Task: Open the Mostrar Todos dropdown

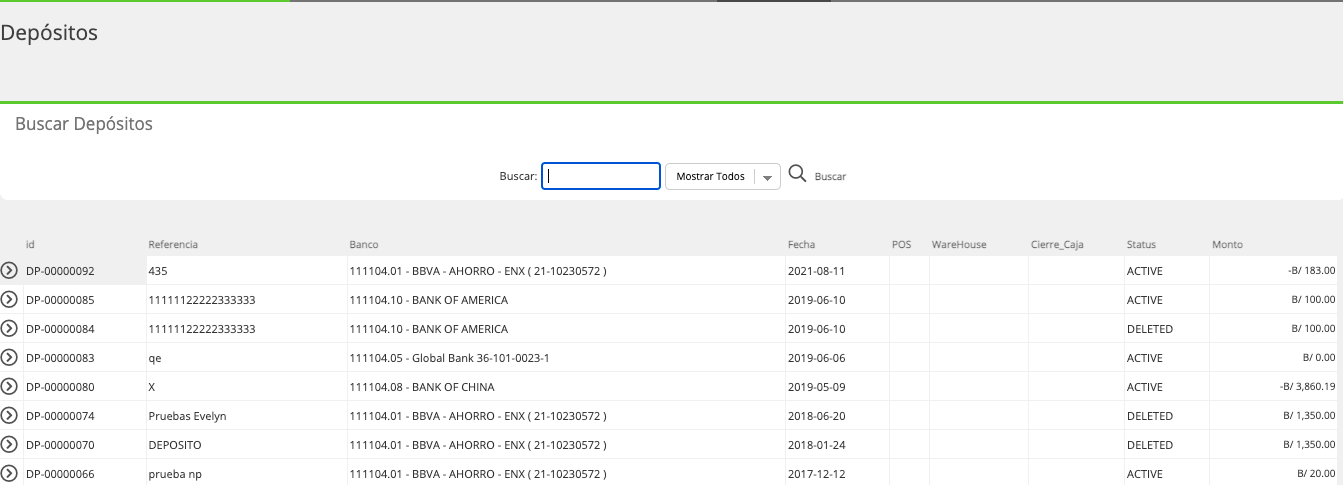Action: [x=723, y=176]
